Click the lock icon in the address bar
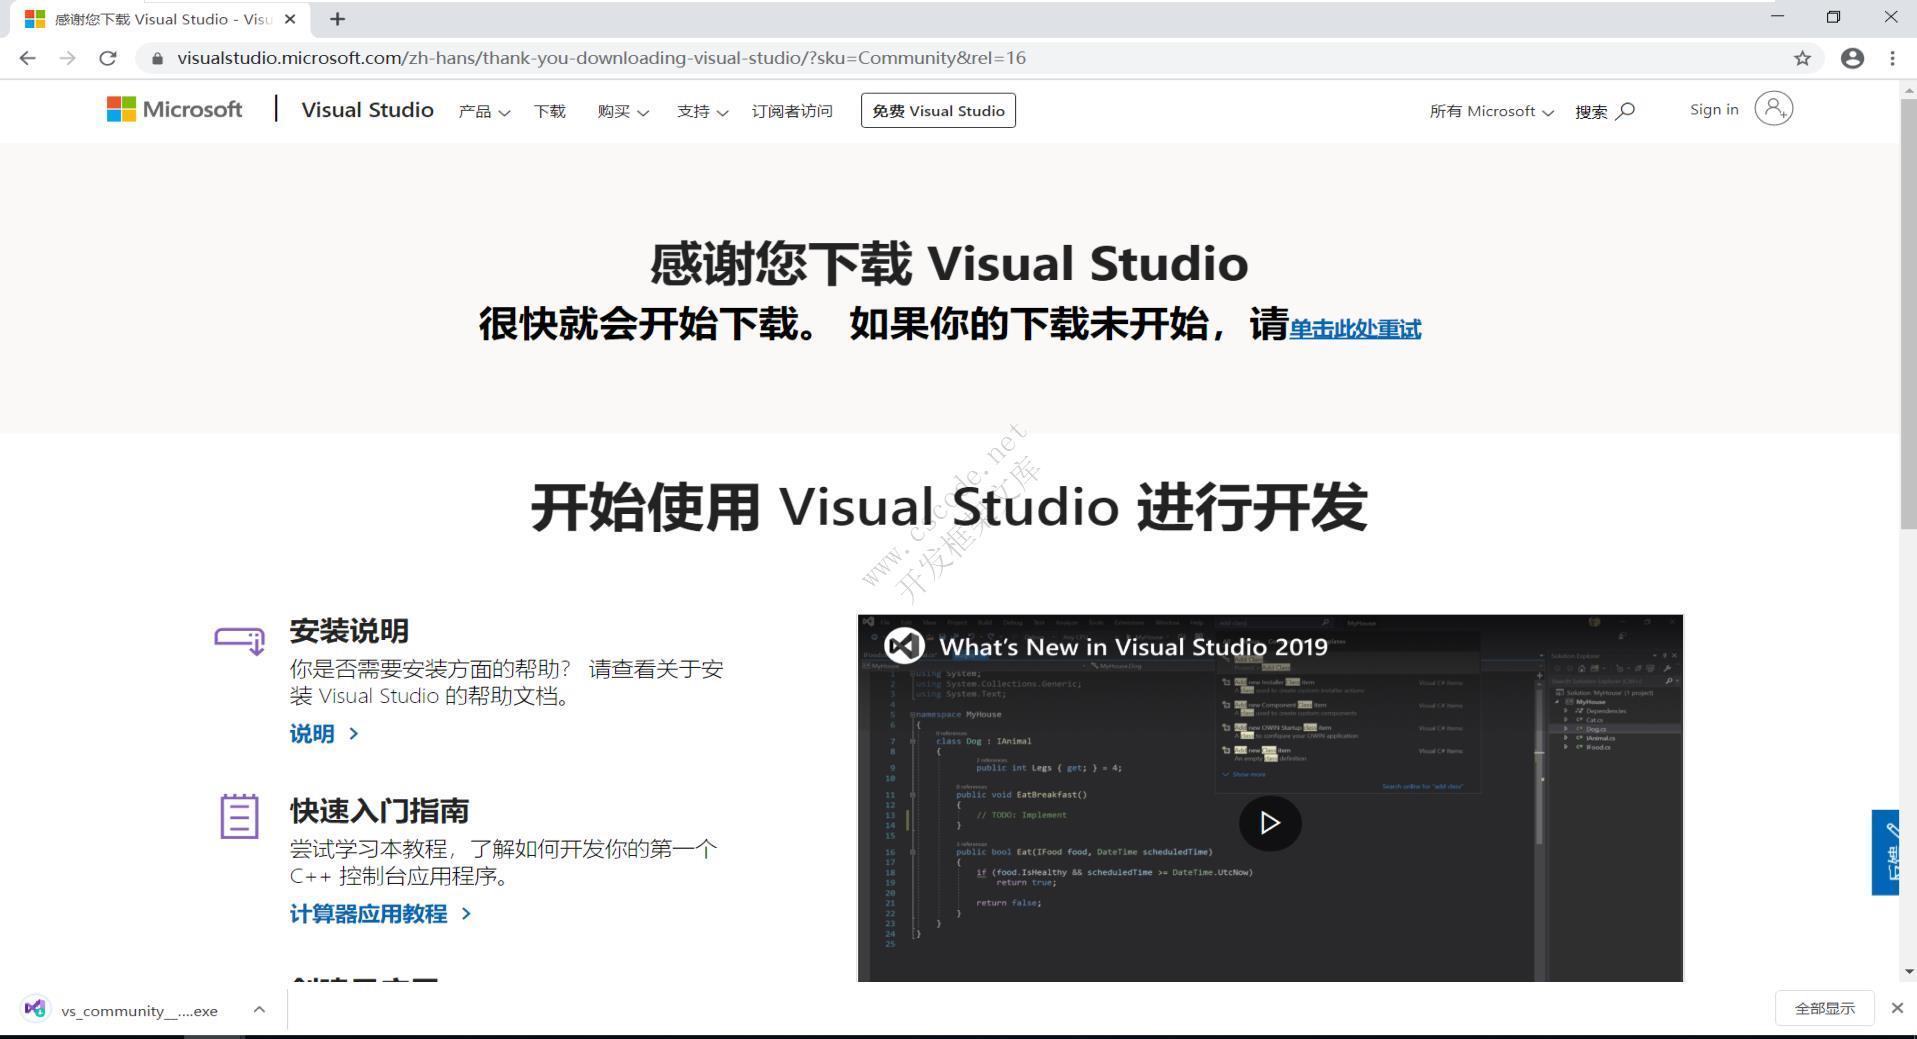Screen dimensions: 1917x1039 coord(157,58)
